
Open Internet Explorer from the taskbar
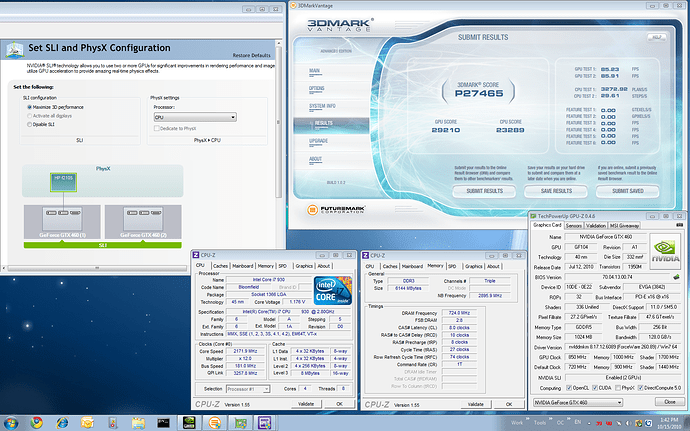tap(62, 423)
